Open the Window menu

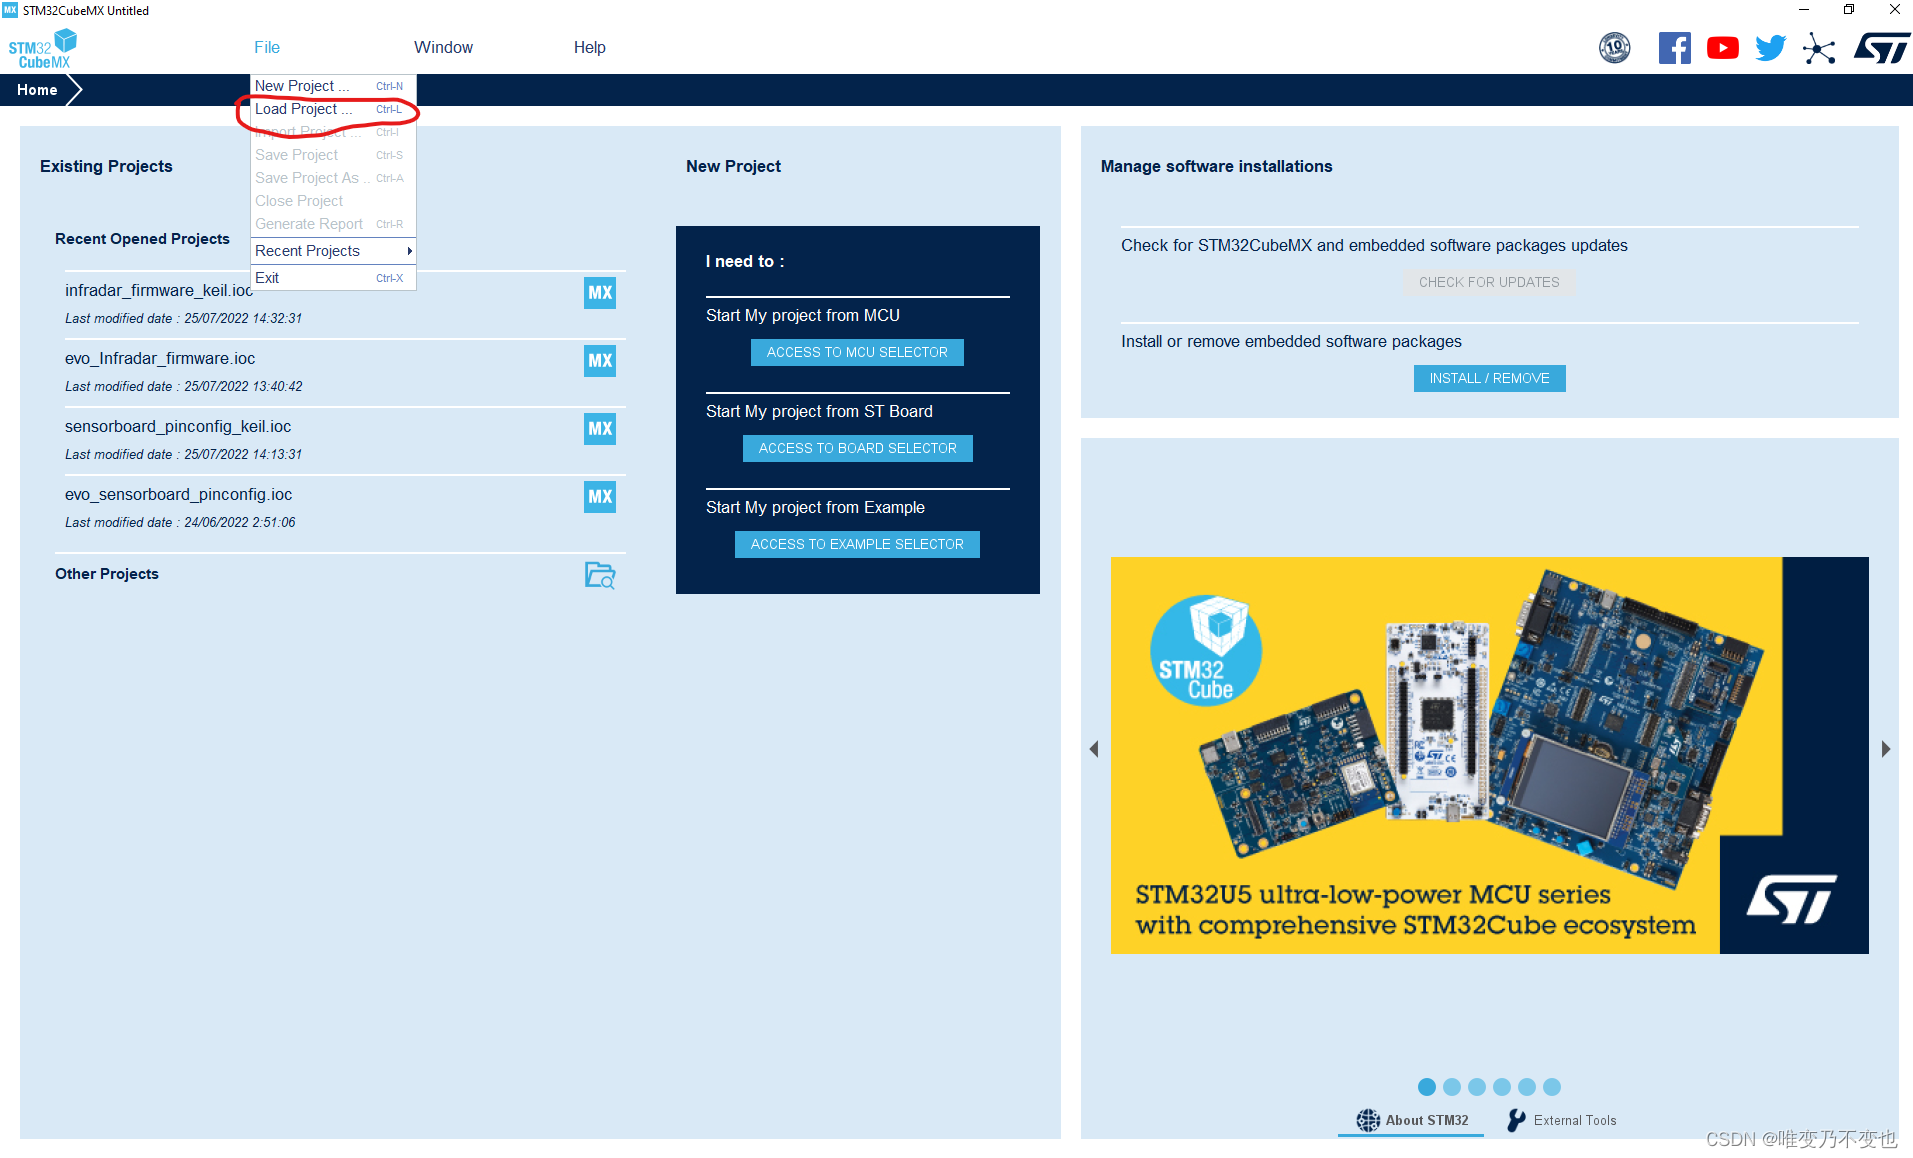click(443, 47)
